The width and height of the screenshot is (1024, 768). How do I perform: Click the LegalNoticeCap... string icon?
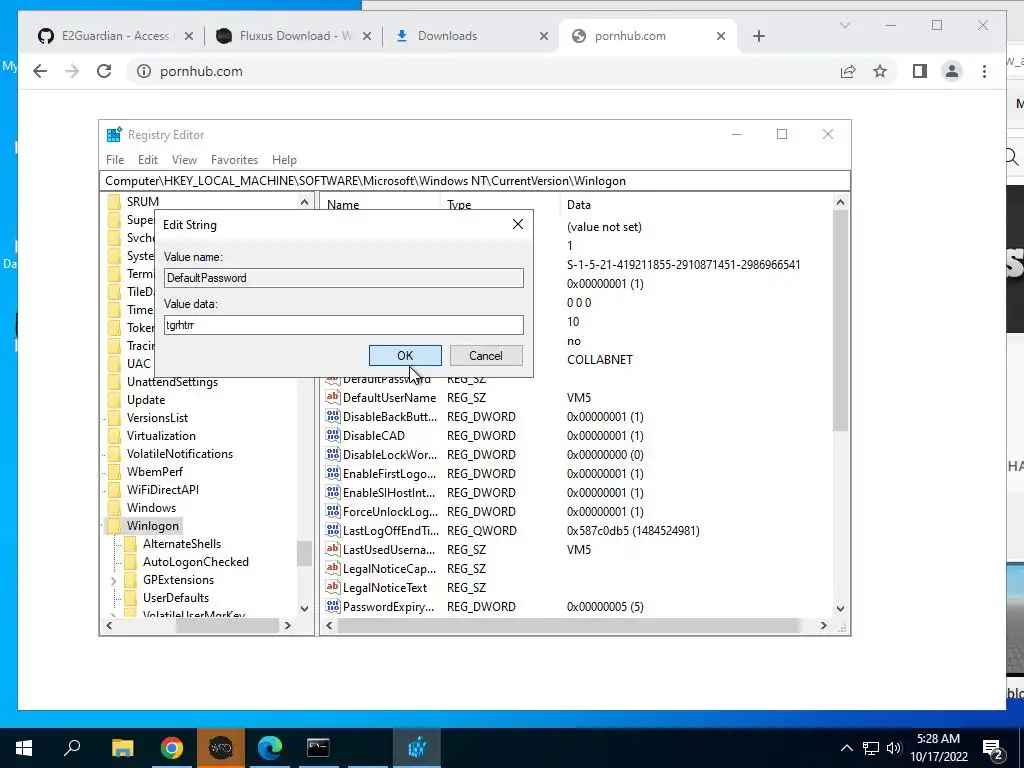333,568
